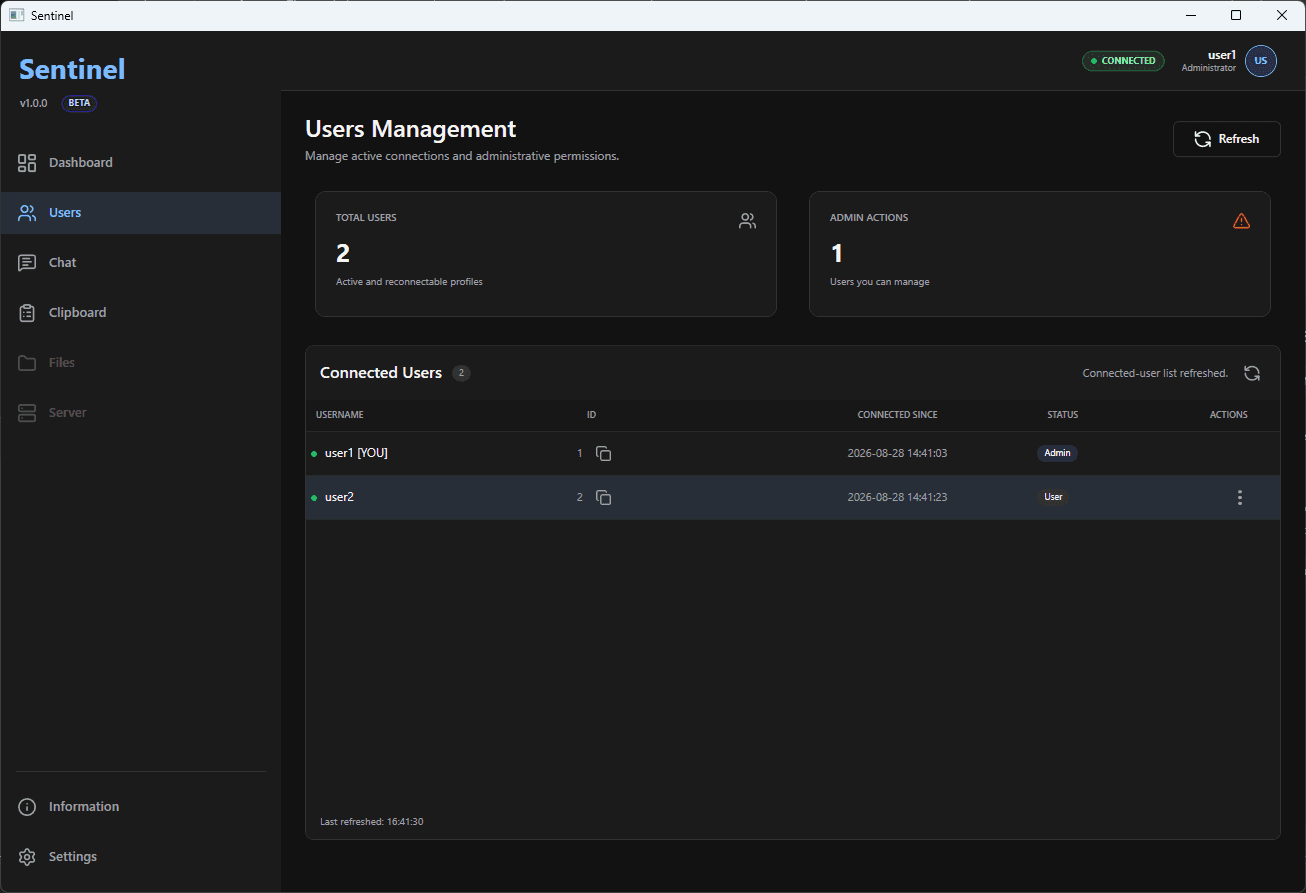This screenshot has width=1306, height=893.
Task: Open the Dashboard page from sidebar
Action: pos(140,162)
